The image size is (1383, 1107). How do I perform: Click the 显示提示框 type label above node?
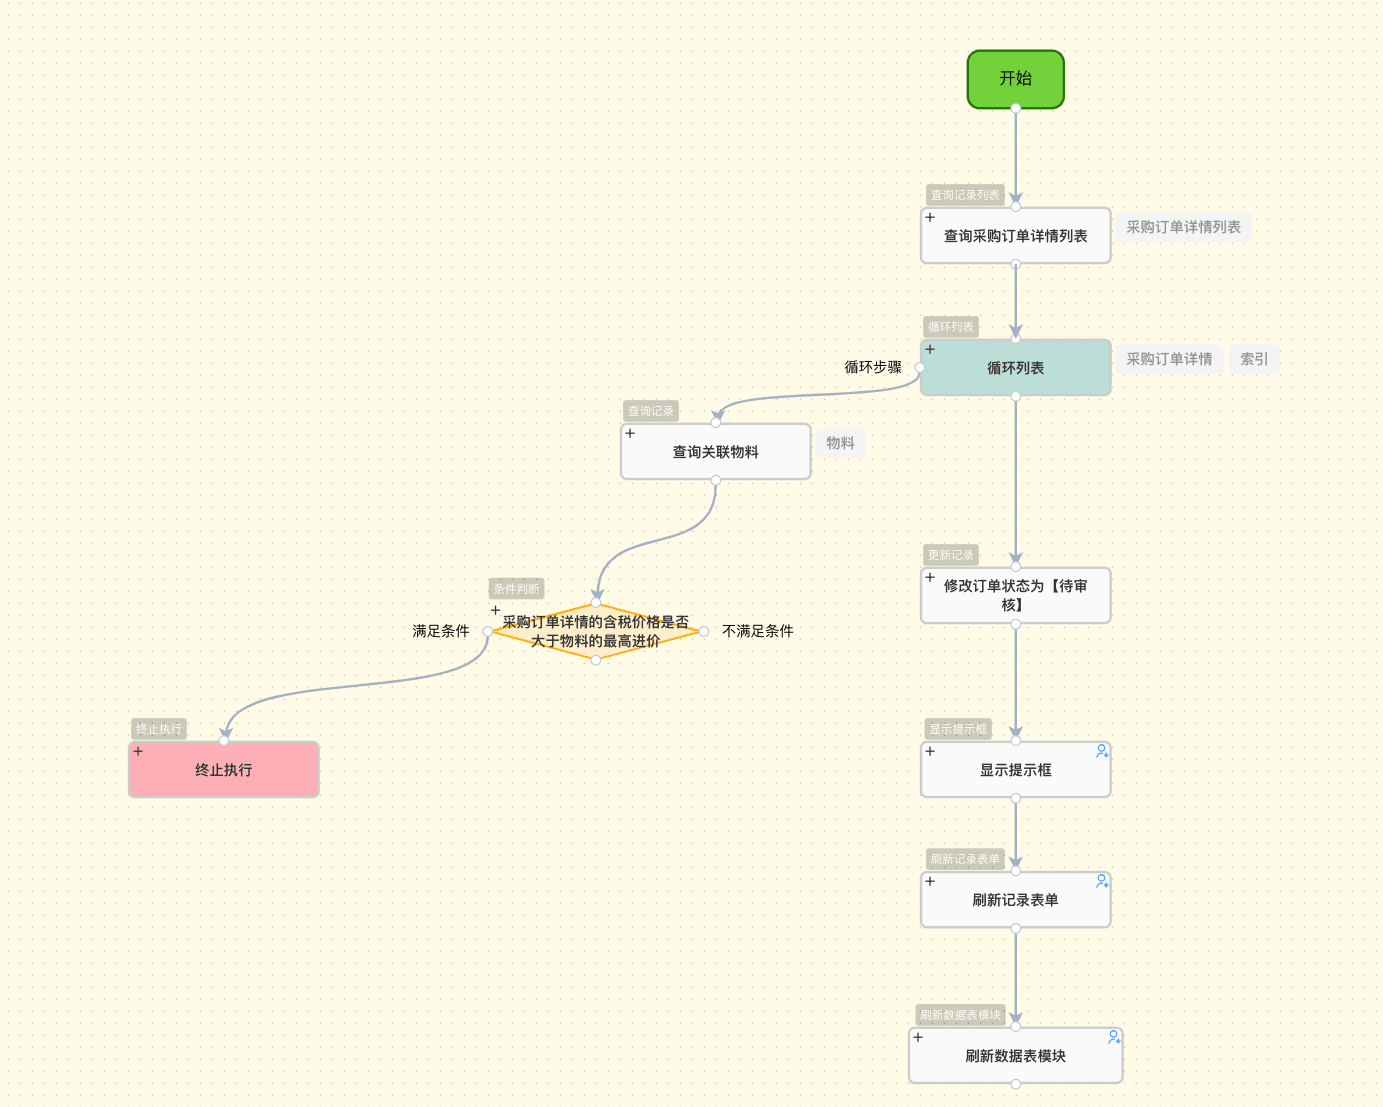(x=958, y=729)
